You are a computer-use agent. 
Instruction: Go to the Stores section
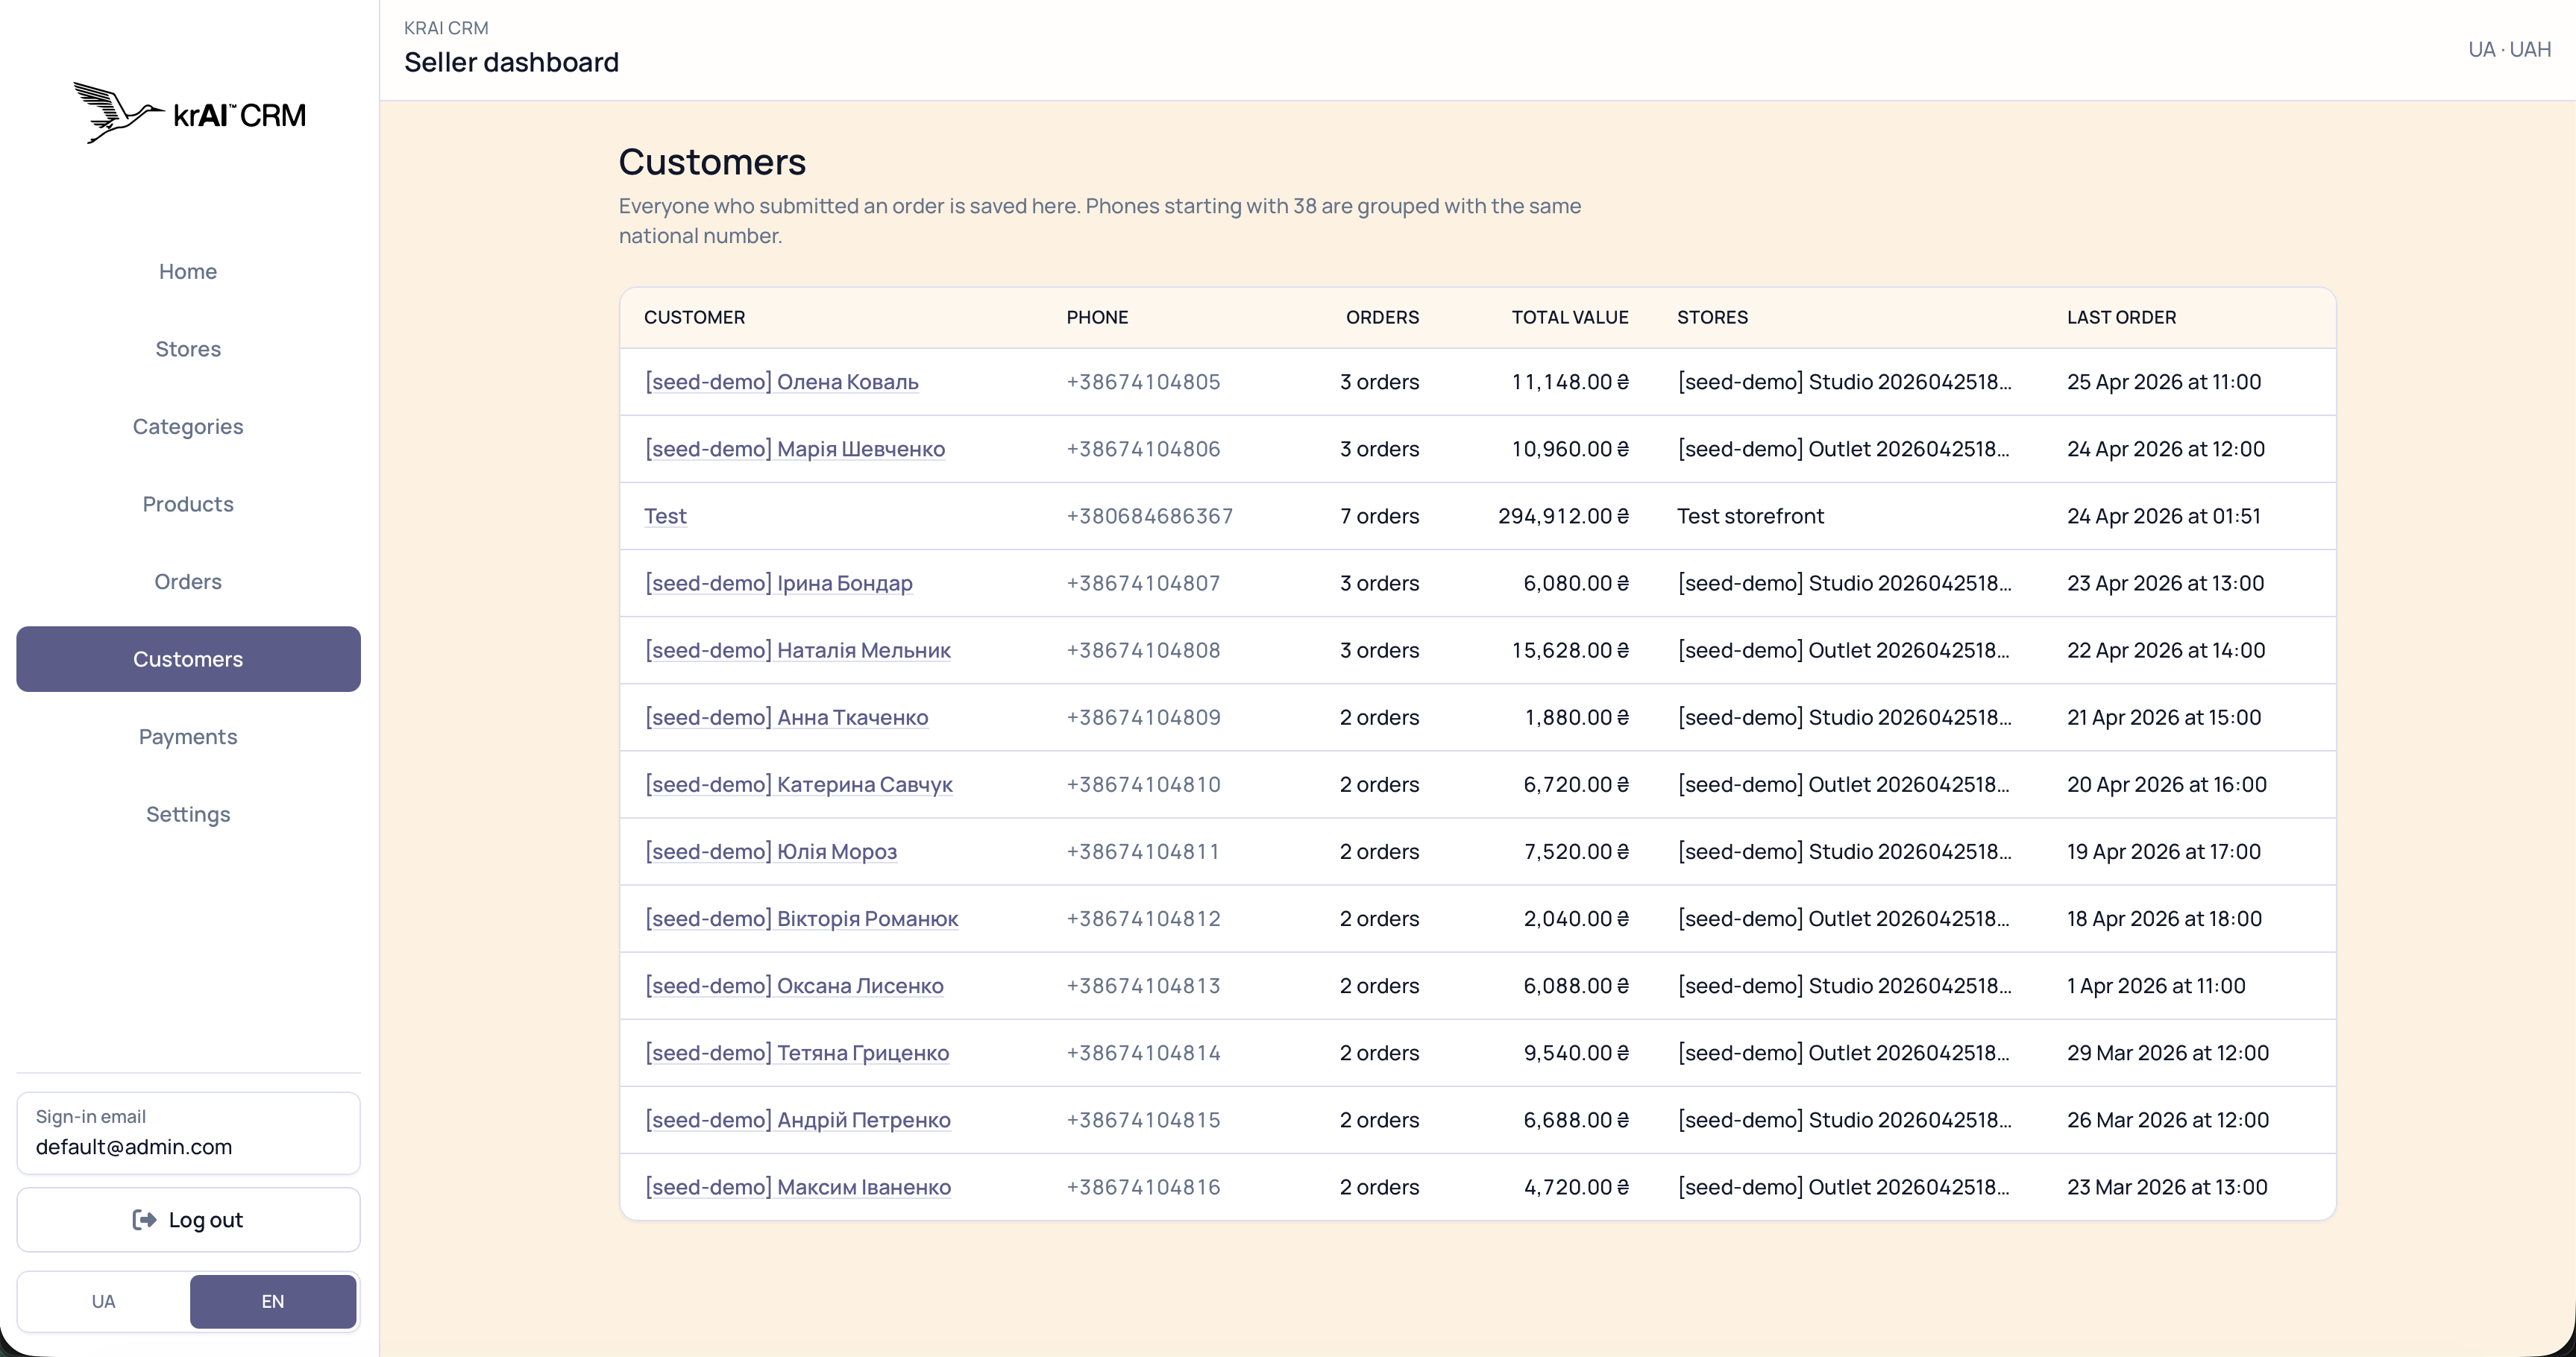[x=188, y=349]
